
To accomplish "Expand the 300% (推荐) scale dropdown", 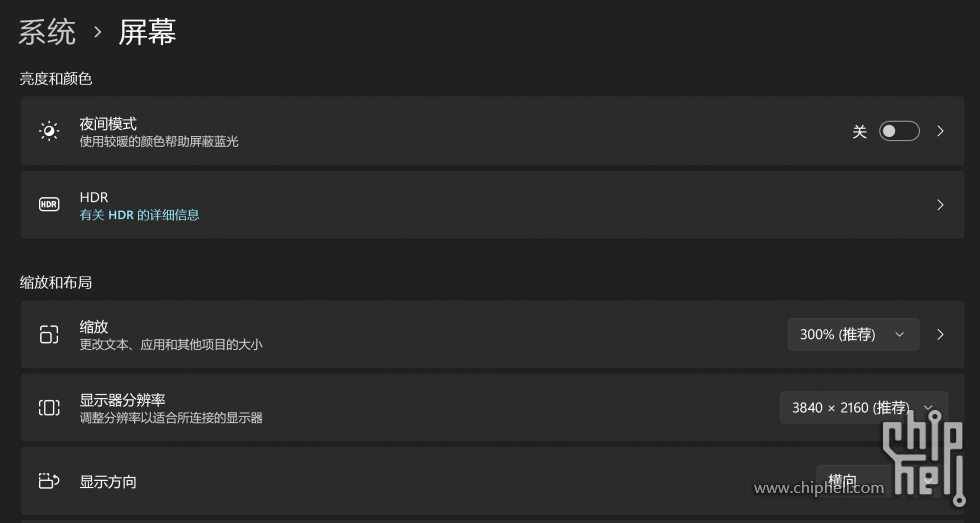I will 853,334.
